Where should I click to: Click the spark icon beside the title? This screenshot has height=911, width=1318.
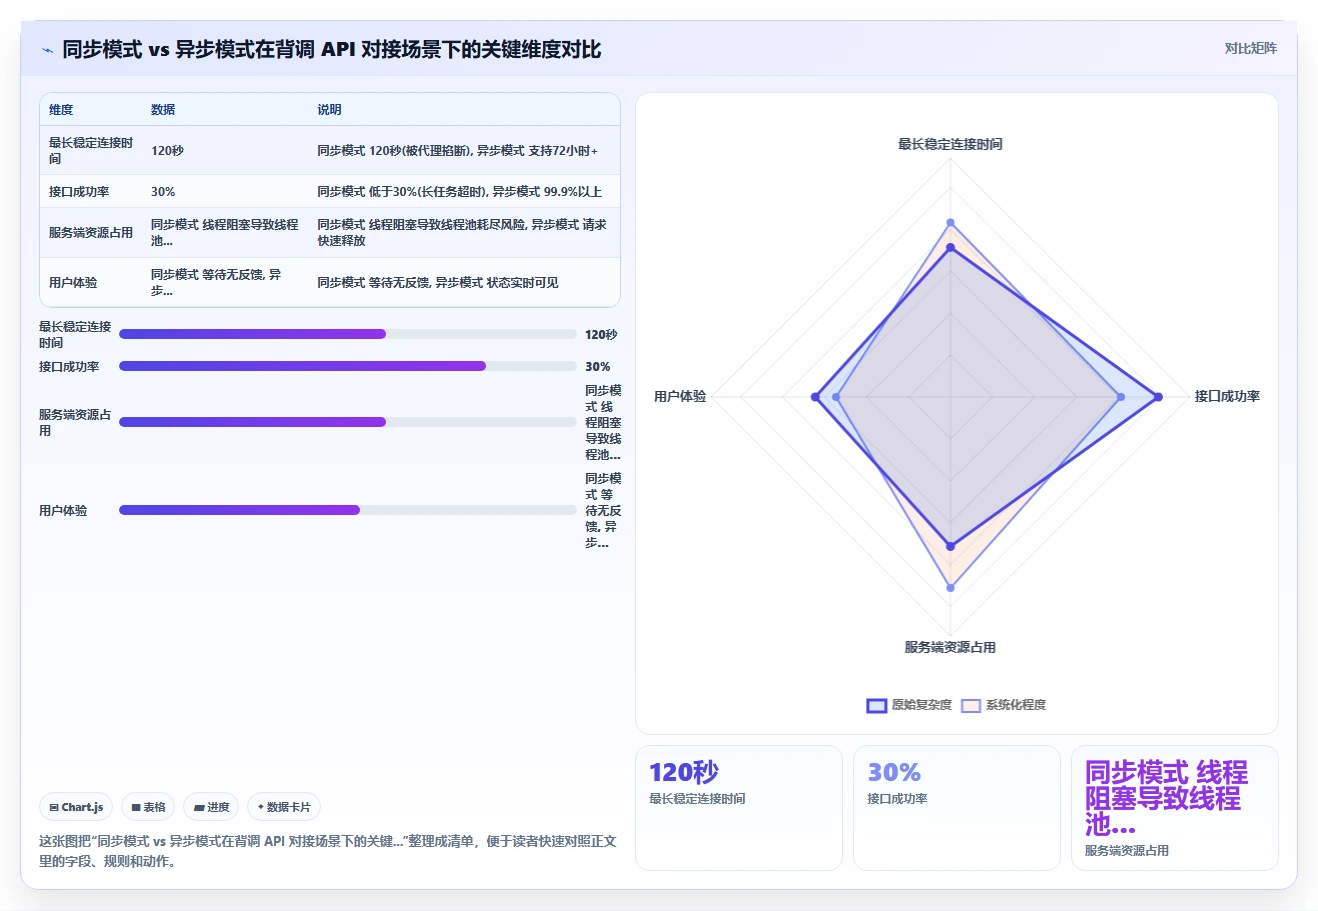(x=47, y=50)
